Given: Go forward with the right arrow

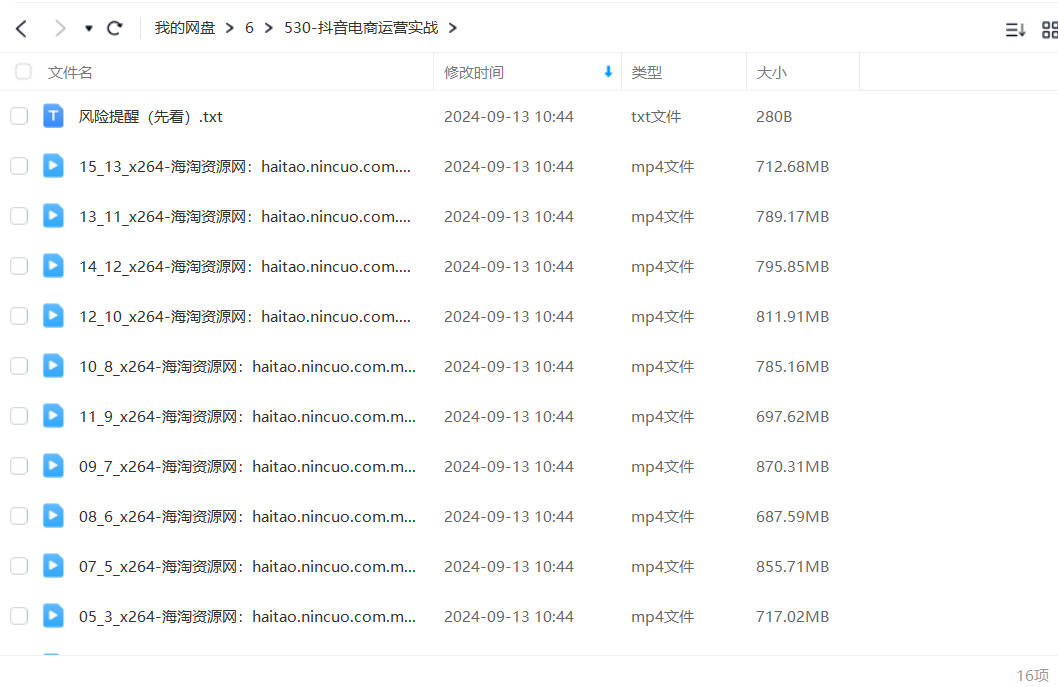Looking at the screenshot, I should click(60, 28).
